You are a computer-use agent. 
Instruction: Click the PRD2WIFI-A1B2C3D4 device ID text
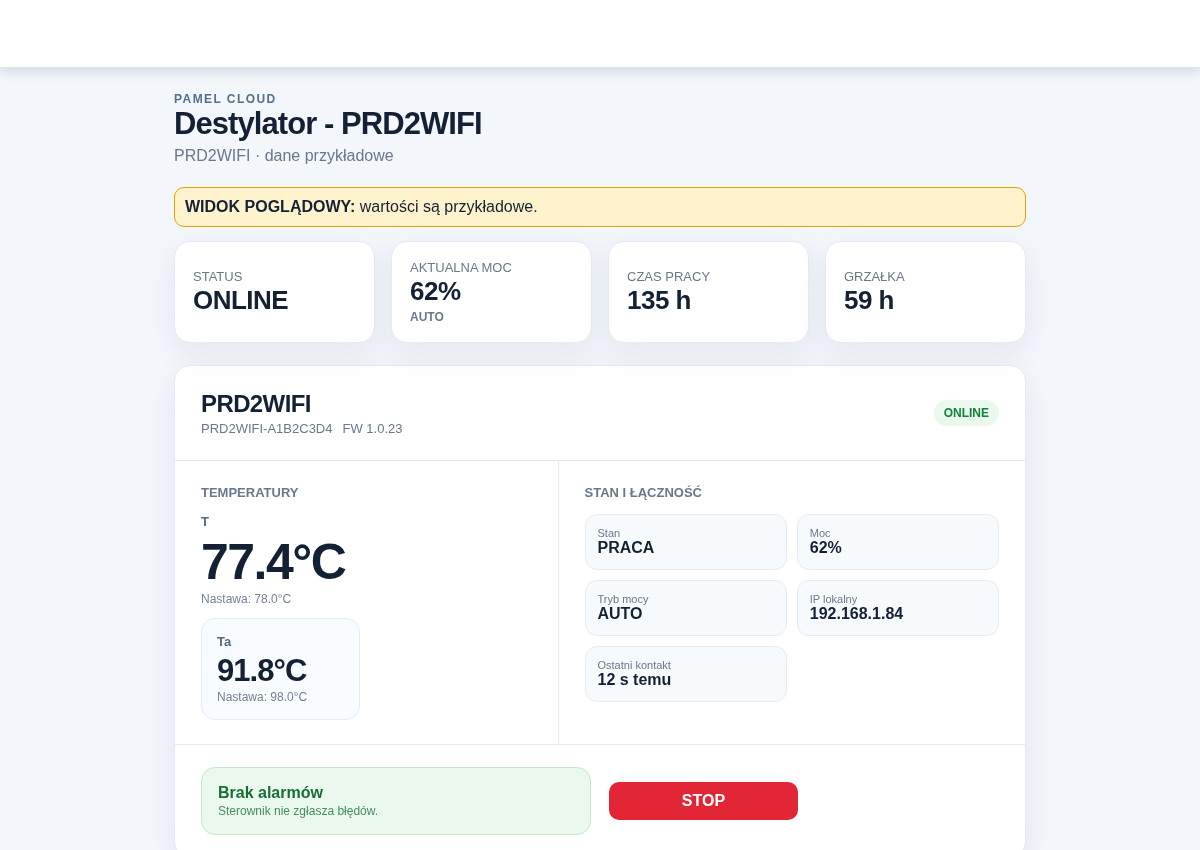[x=267, y=429]
